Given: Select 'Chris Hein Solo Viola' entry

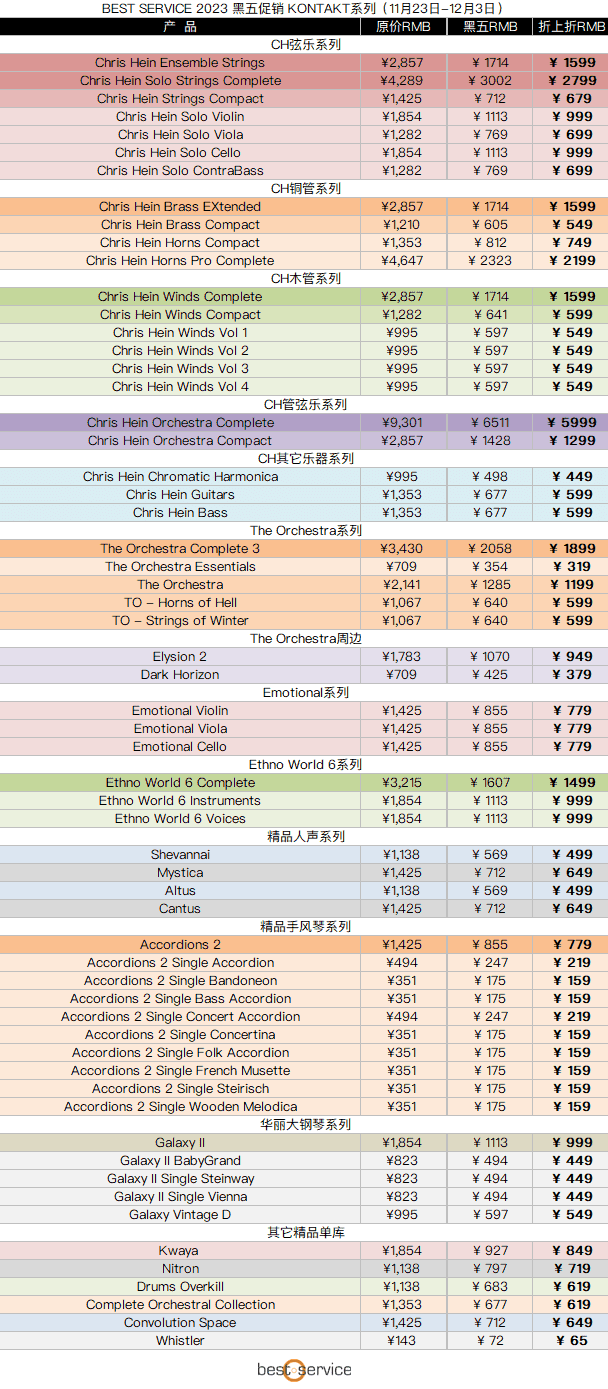Looking at the screenshot, I should (180, 135).
